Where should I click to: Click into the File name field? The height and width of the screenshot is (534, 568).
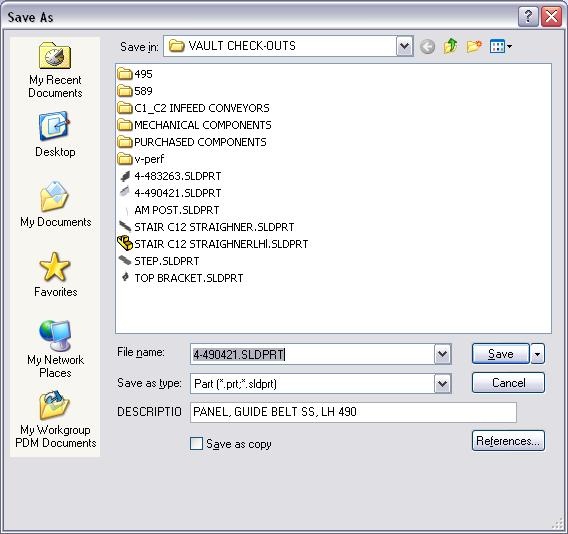[312, 354]
